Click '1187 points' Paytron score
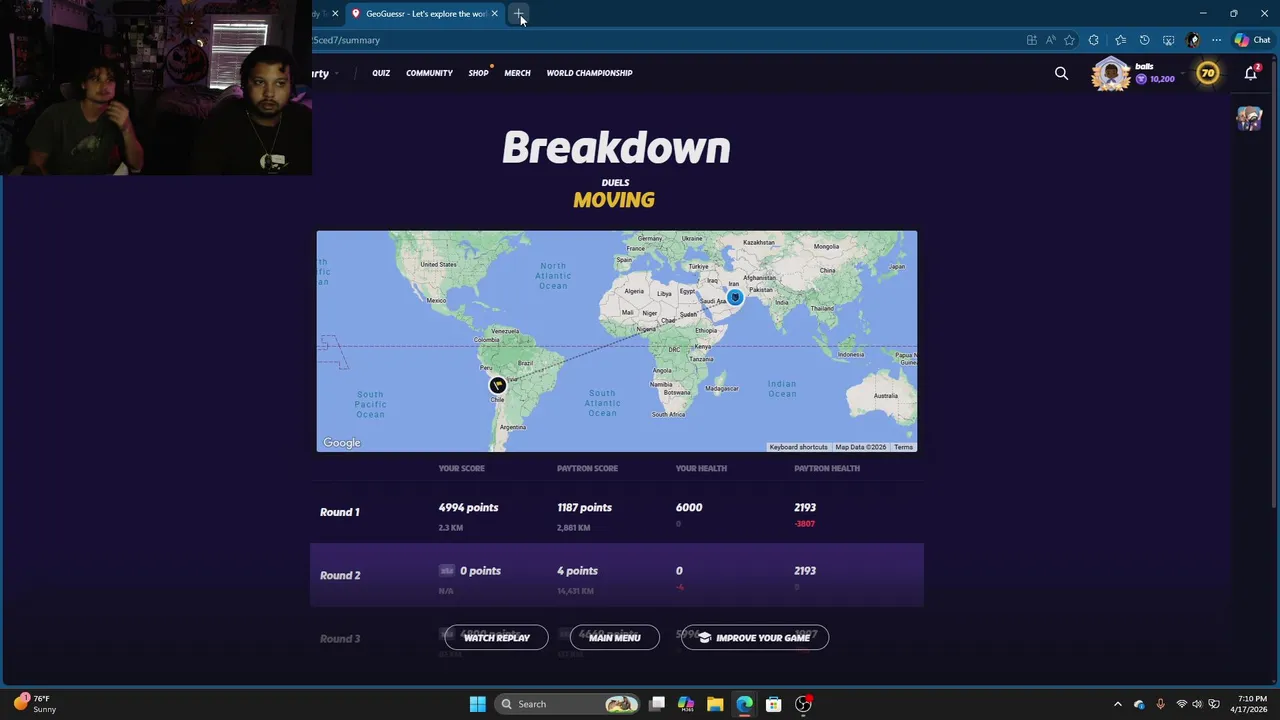This screenshot has width=1280, height=720. click(x=584, y=508)
